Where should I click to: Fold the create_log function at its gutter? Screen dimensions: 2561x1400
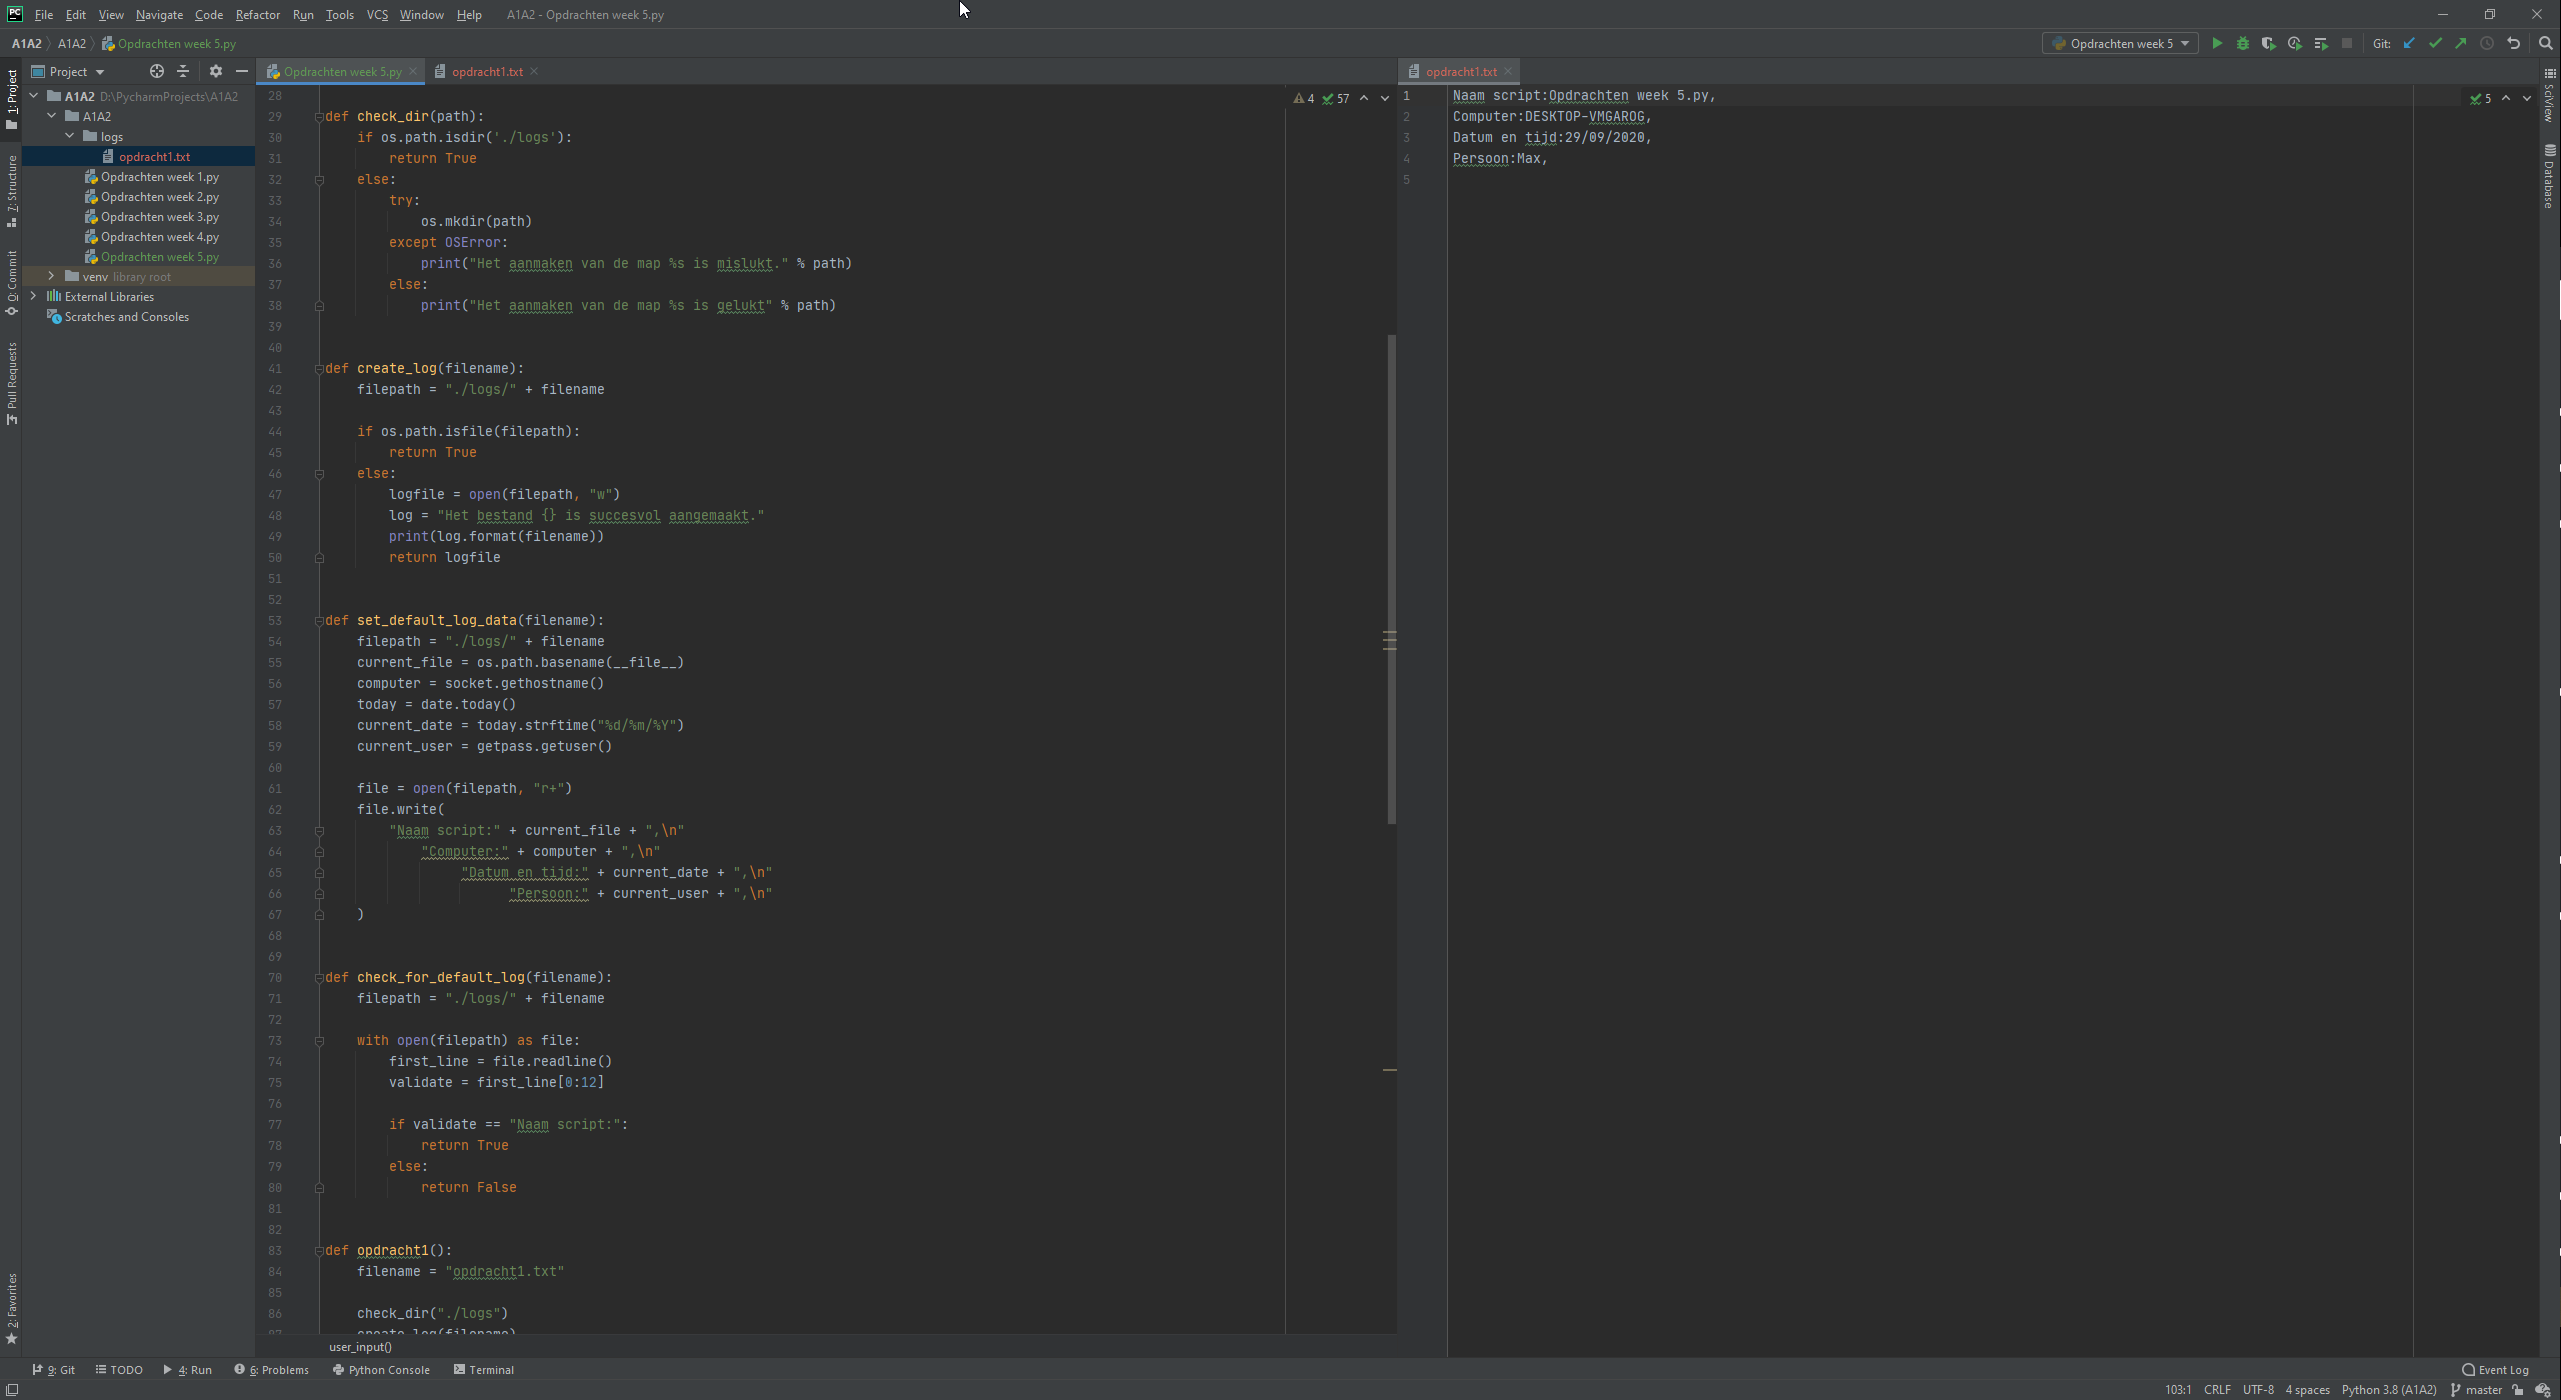point(319,368)
